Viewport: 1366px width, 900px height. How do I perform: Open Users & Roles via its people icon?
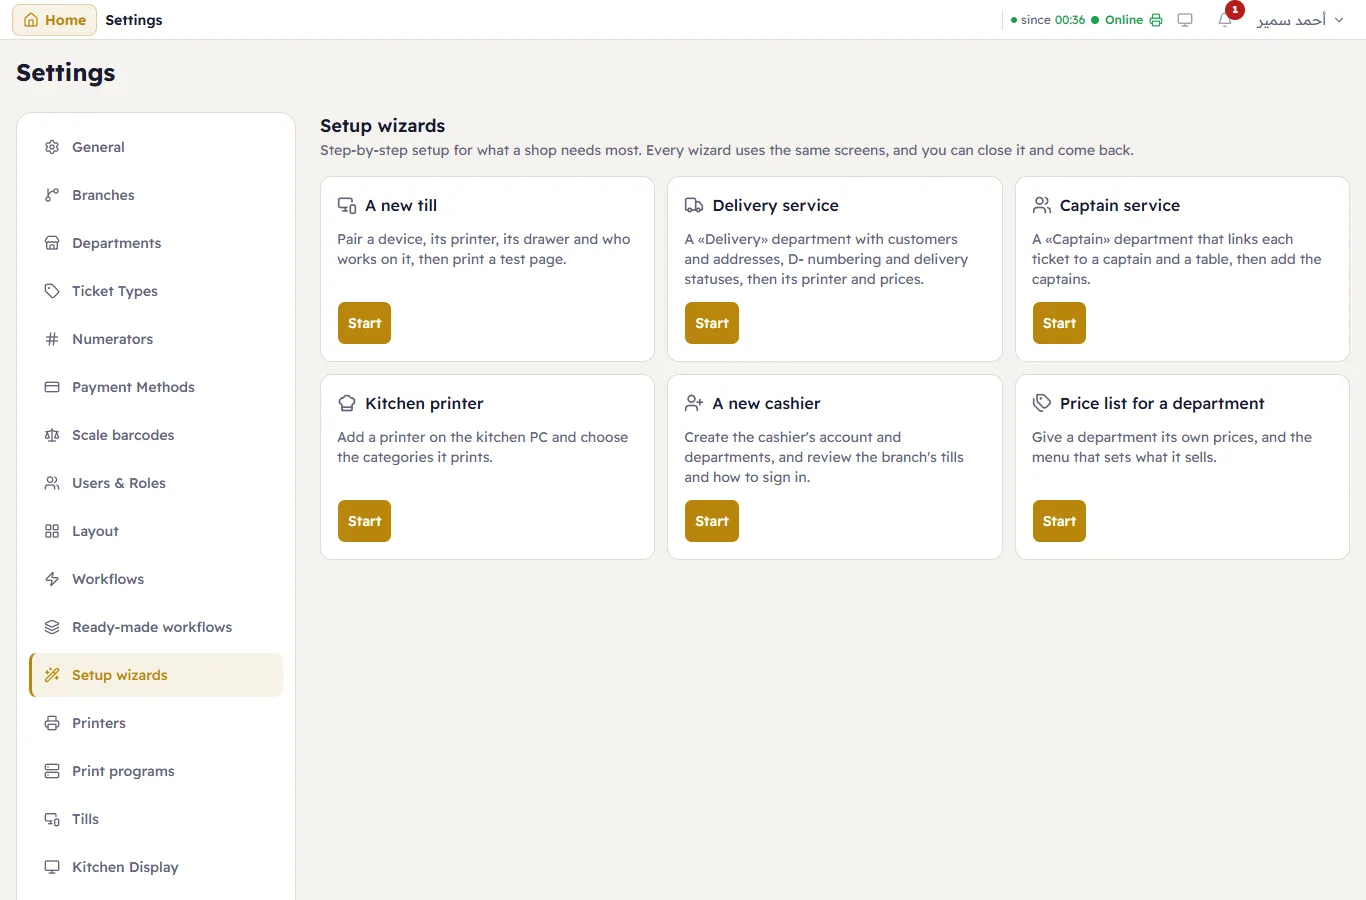pyautogui.click(x=52, y=483)
